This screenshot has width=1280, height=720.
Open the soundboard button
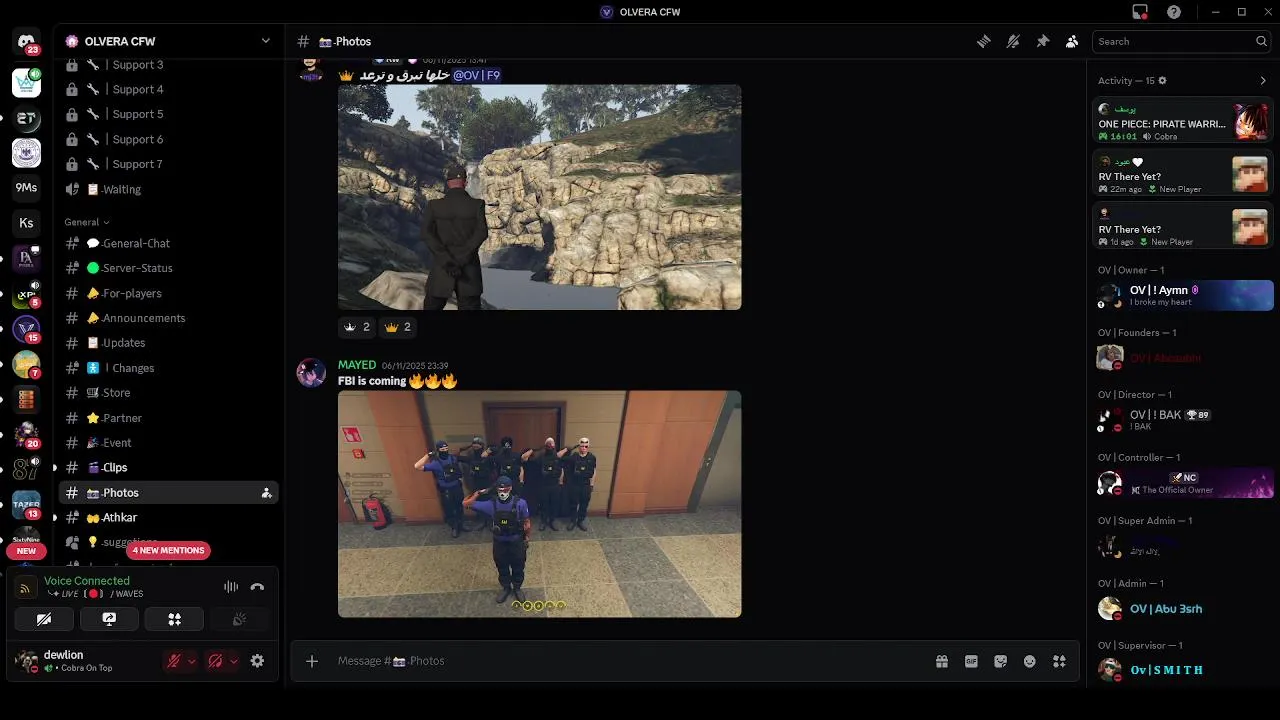[239, 620]
